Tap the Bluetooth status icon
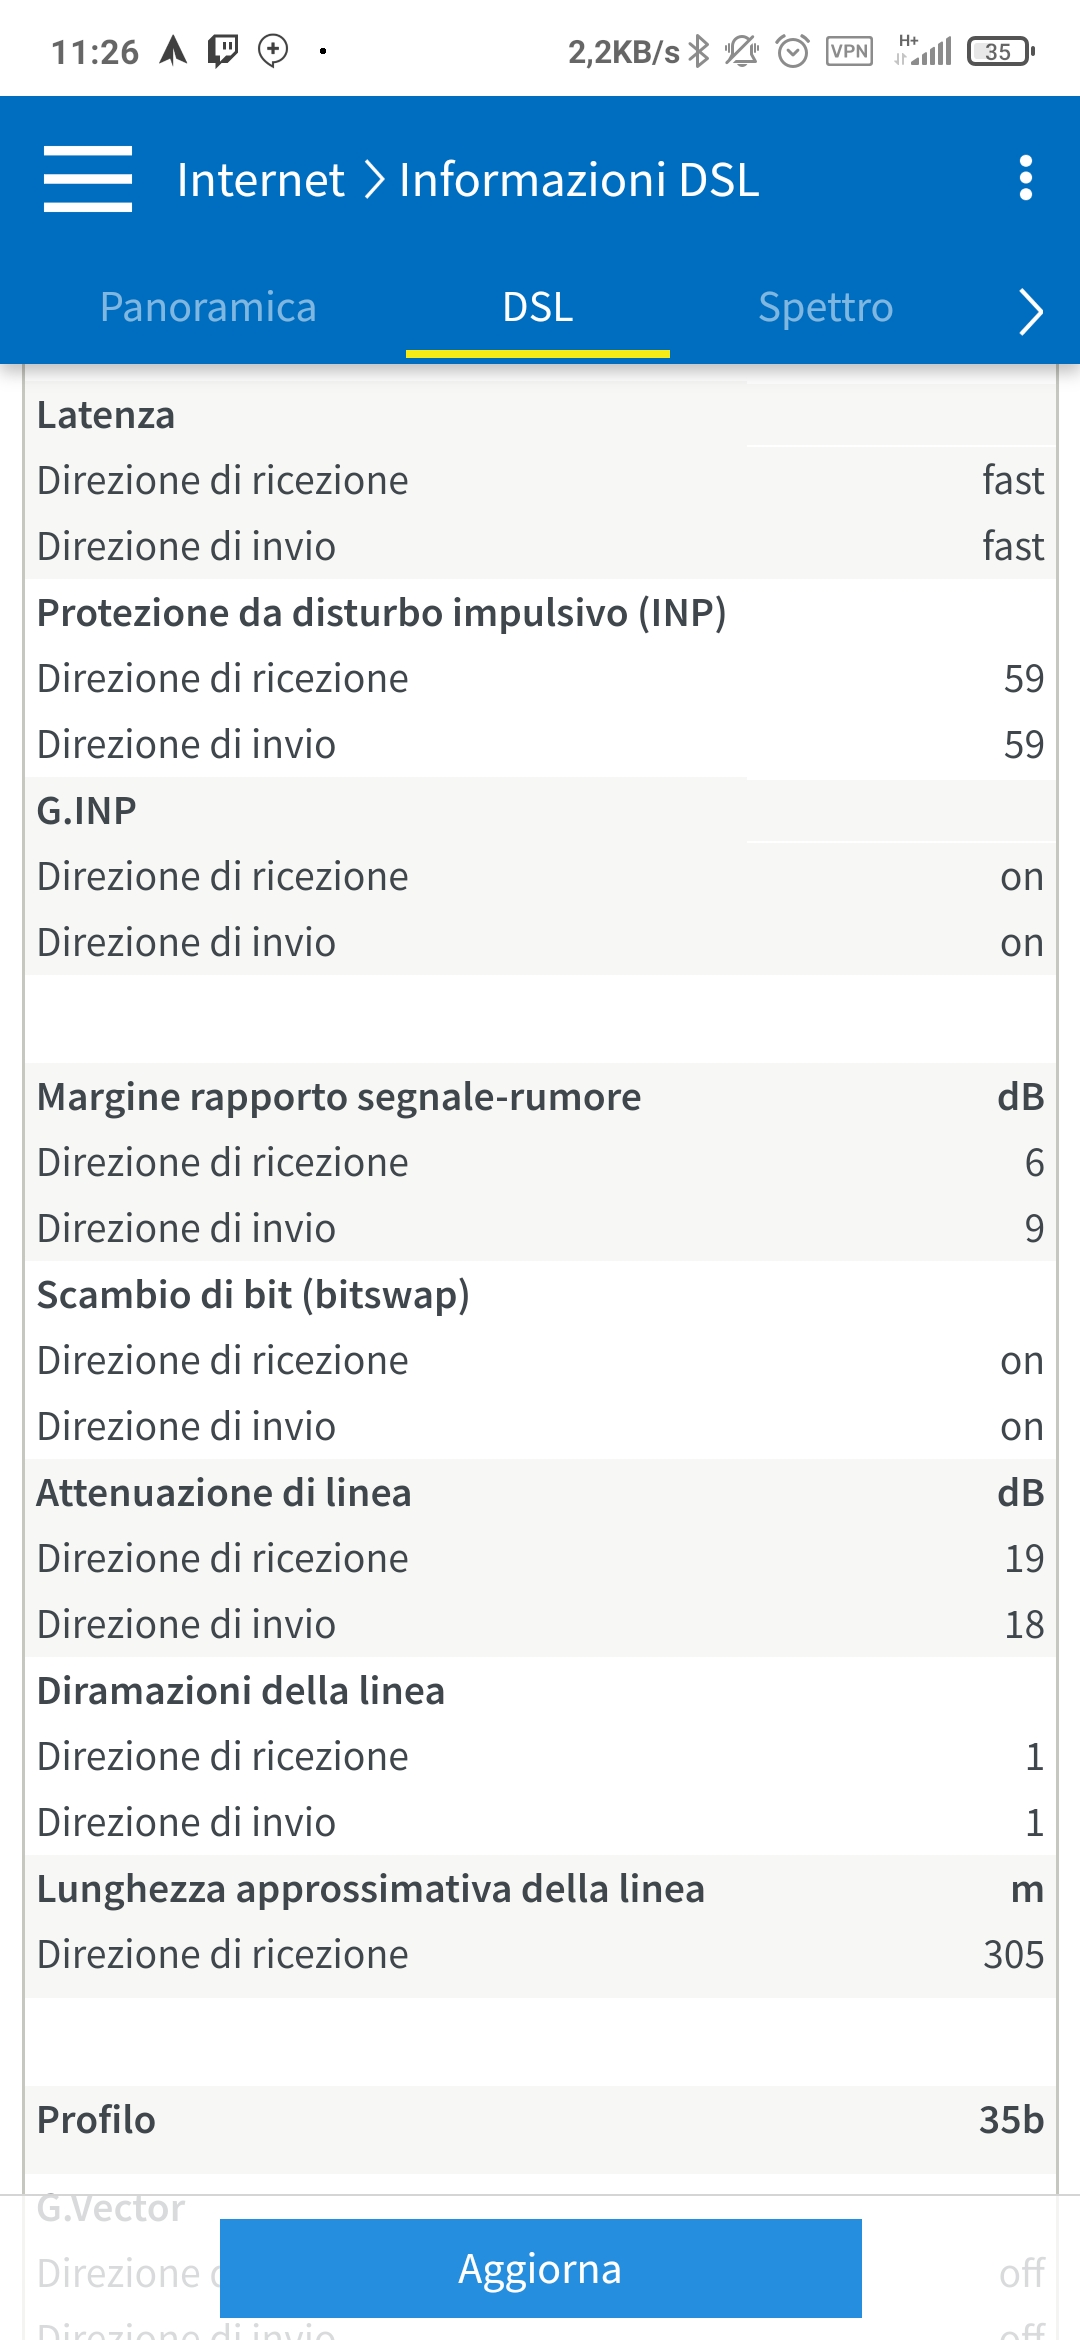The image size is (1080, 2340). pyautogui.click(x=699, y=51)
